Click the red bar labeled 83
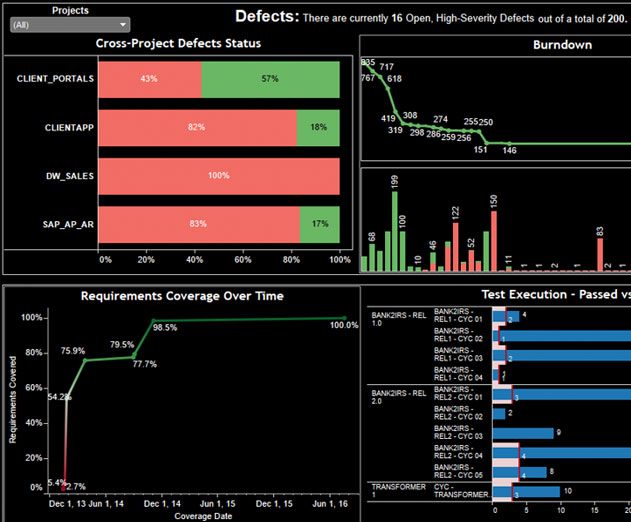Screen dimensions: 631x522 (600, 255)
